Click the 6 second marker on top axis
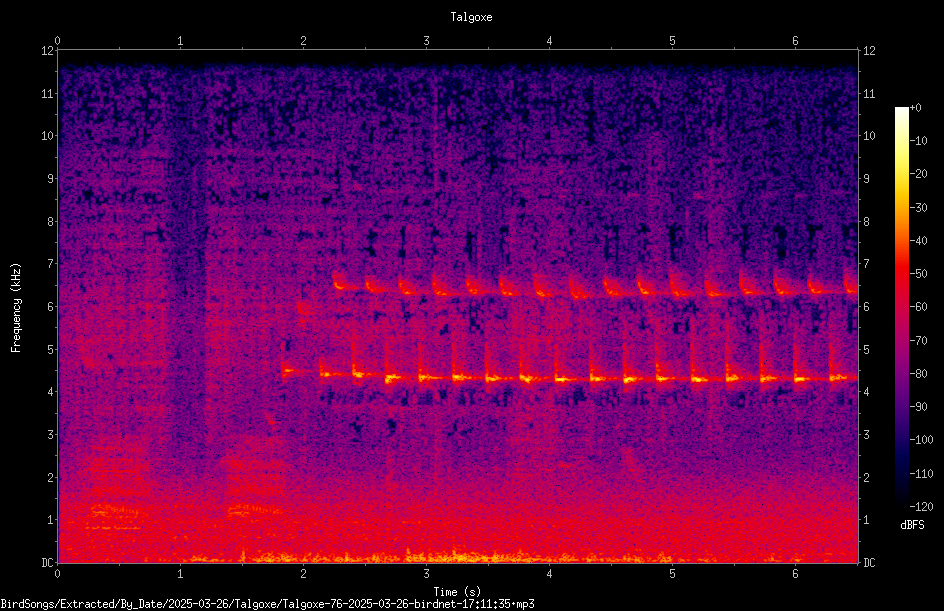This screenshot has height=611, width=944. click(795, 41)
